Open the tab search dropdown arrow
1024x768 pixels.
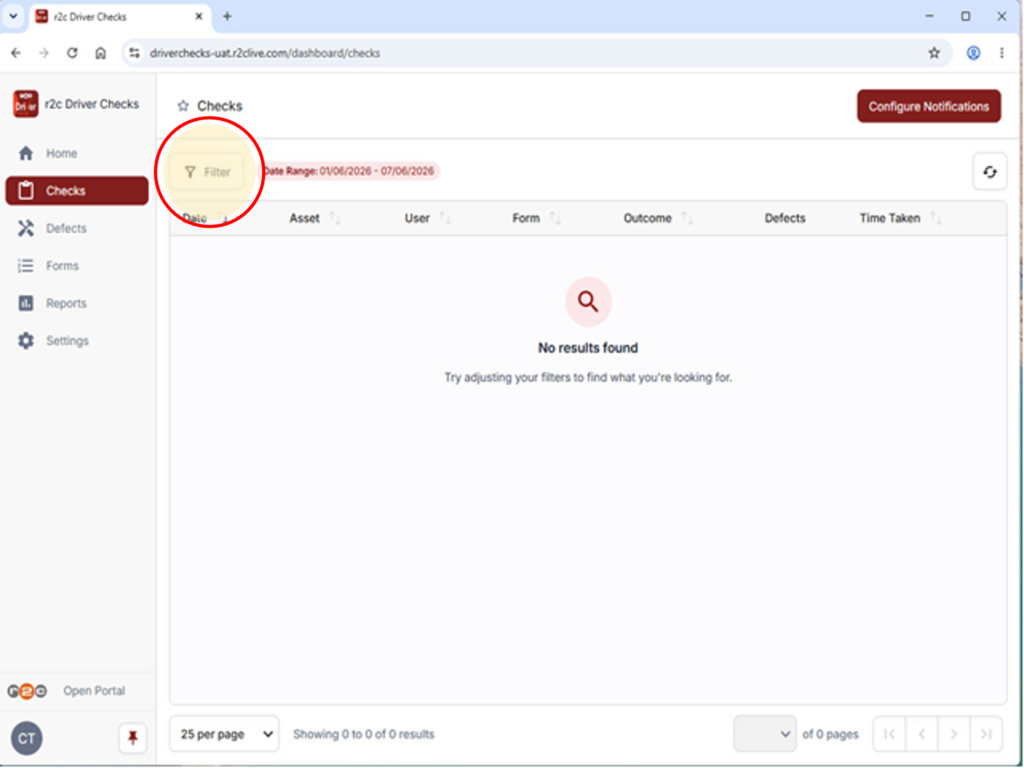coord(13,16)
